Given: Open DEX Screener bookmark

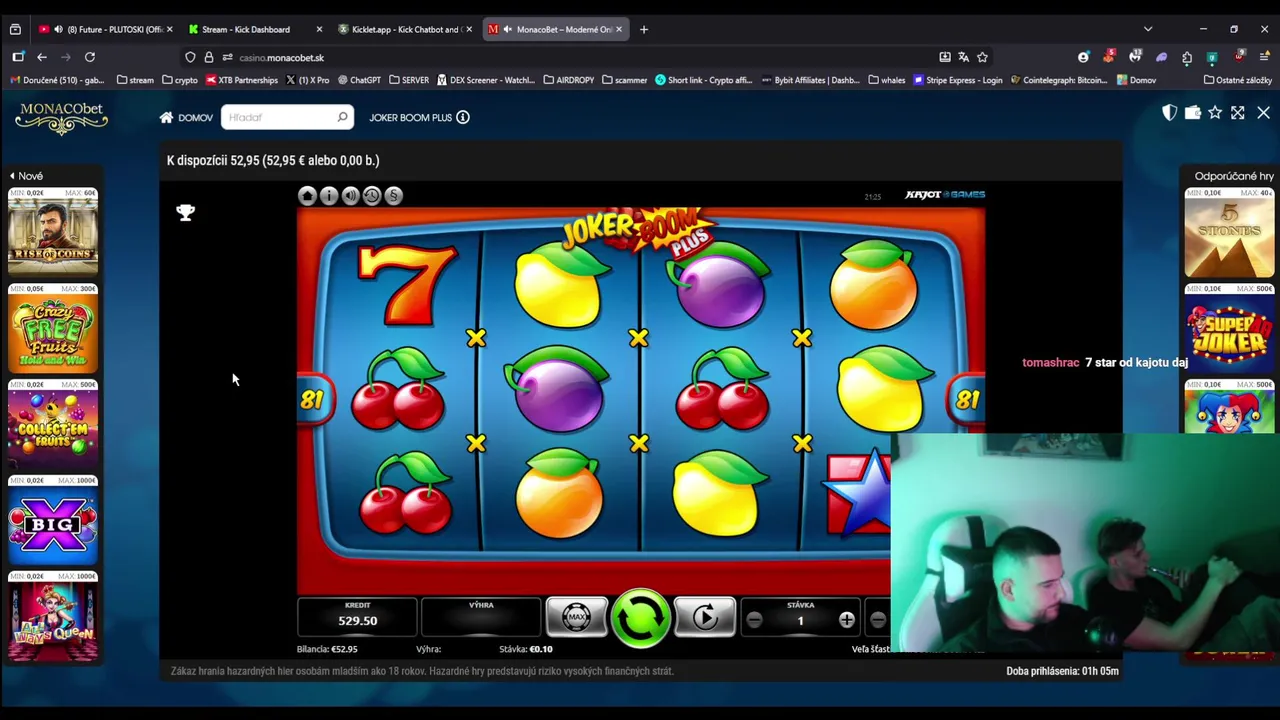Looking at the screenshot, I should tap(485, 80).
